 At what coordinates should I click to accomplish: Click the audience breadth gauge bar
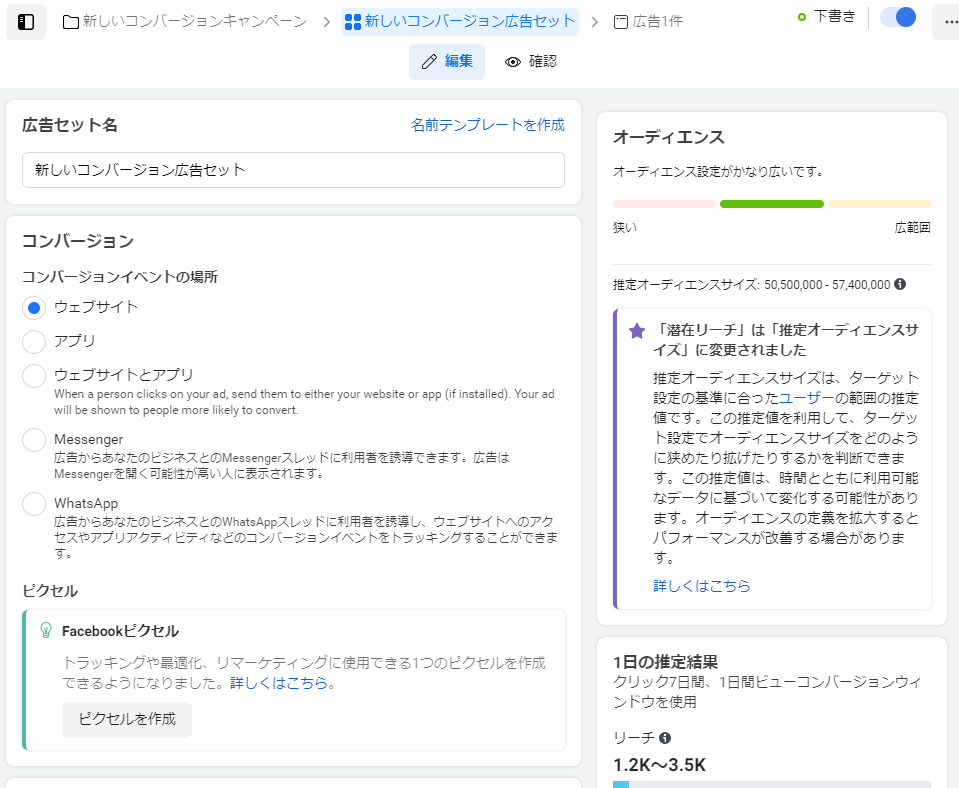click(x=771, y=204)
